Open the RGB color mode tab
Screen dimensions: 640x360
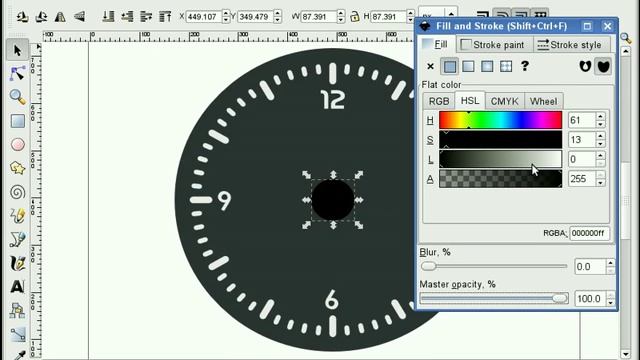439,101
